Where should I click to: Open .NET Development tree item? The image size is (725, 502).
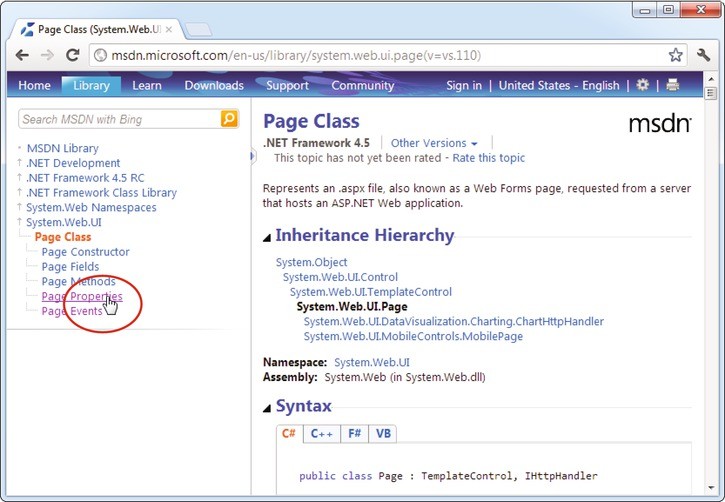pos(73,163)
